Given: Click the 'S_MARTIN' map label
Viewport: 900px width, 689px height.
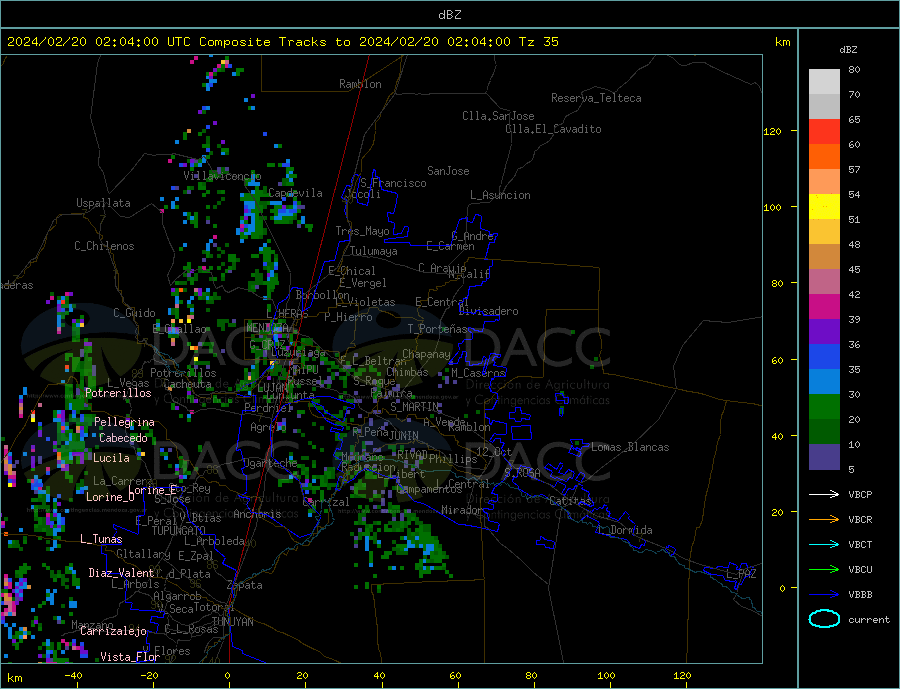Looking at the screenshot, I should pyautogui.click(x=414, y=407).
